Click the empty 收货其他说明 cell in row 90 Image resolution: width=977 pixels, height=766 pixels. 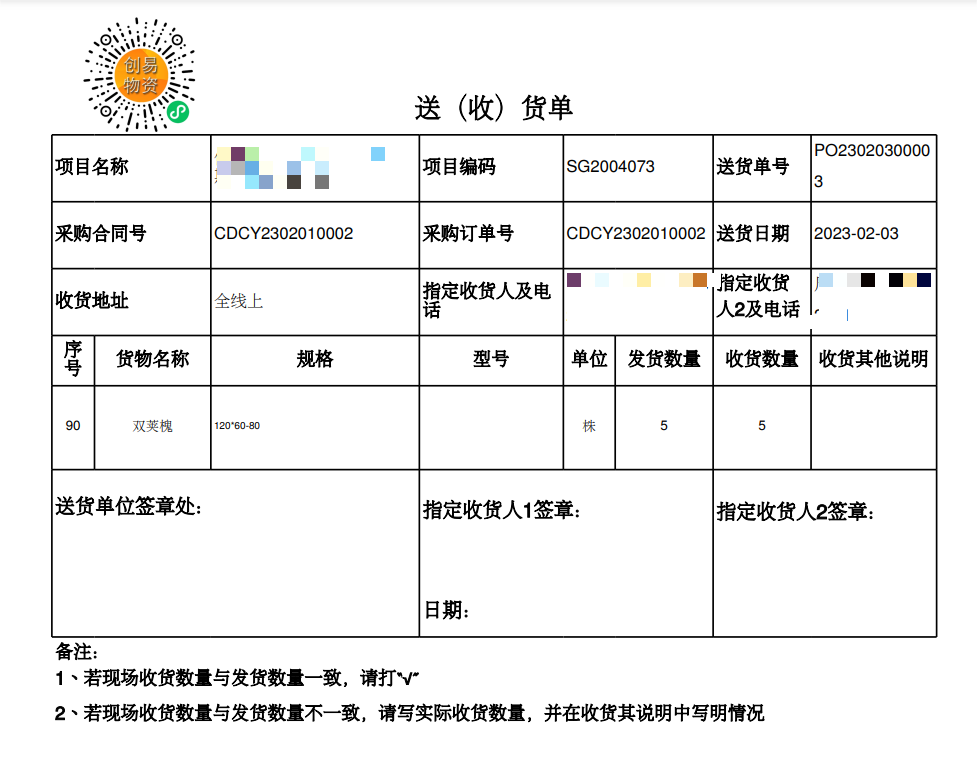[x=873, y=426]
